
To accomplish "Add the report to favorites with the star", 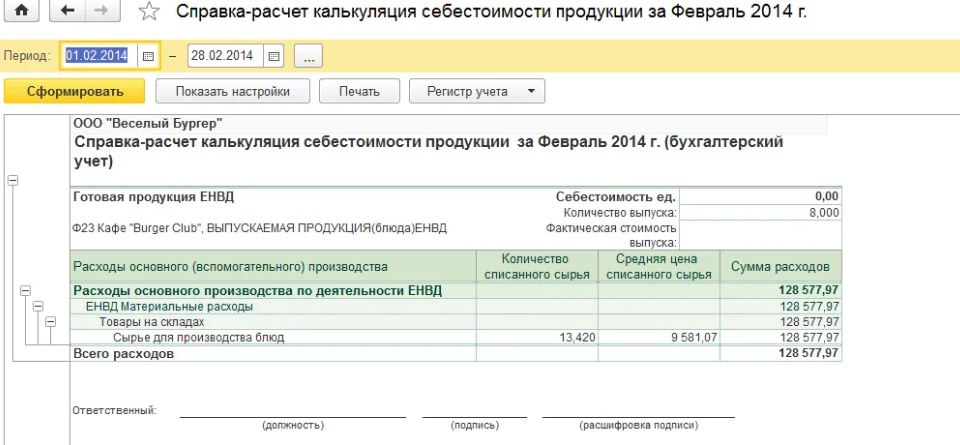I will tap(148, 12).
